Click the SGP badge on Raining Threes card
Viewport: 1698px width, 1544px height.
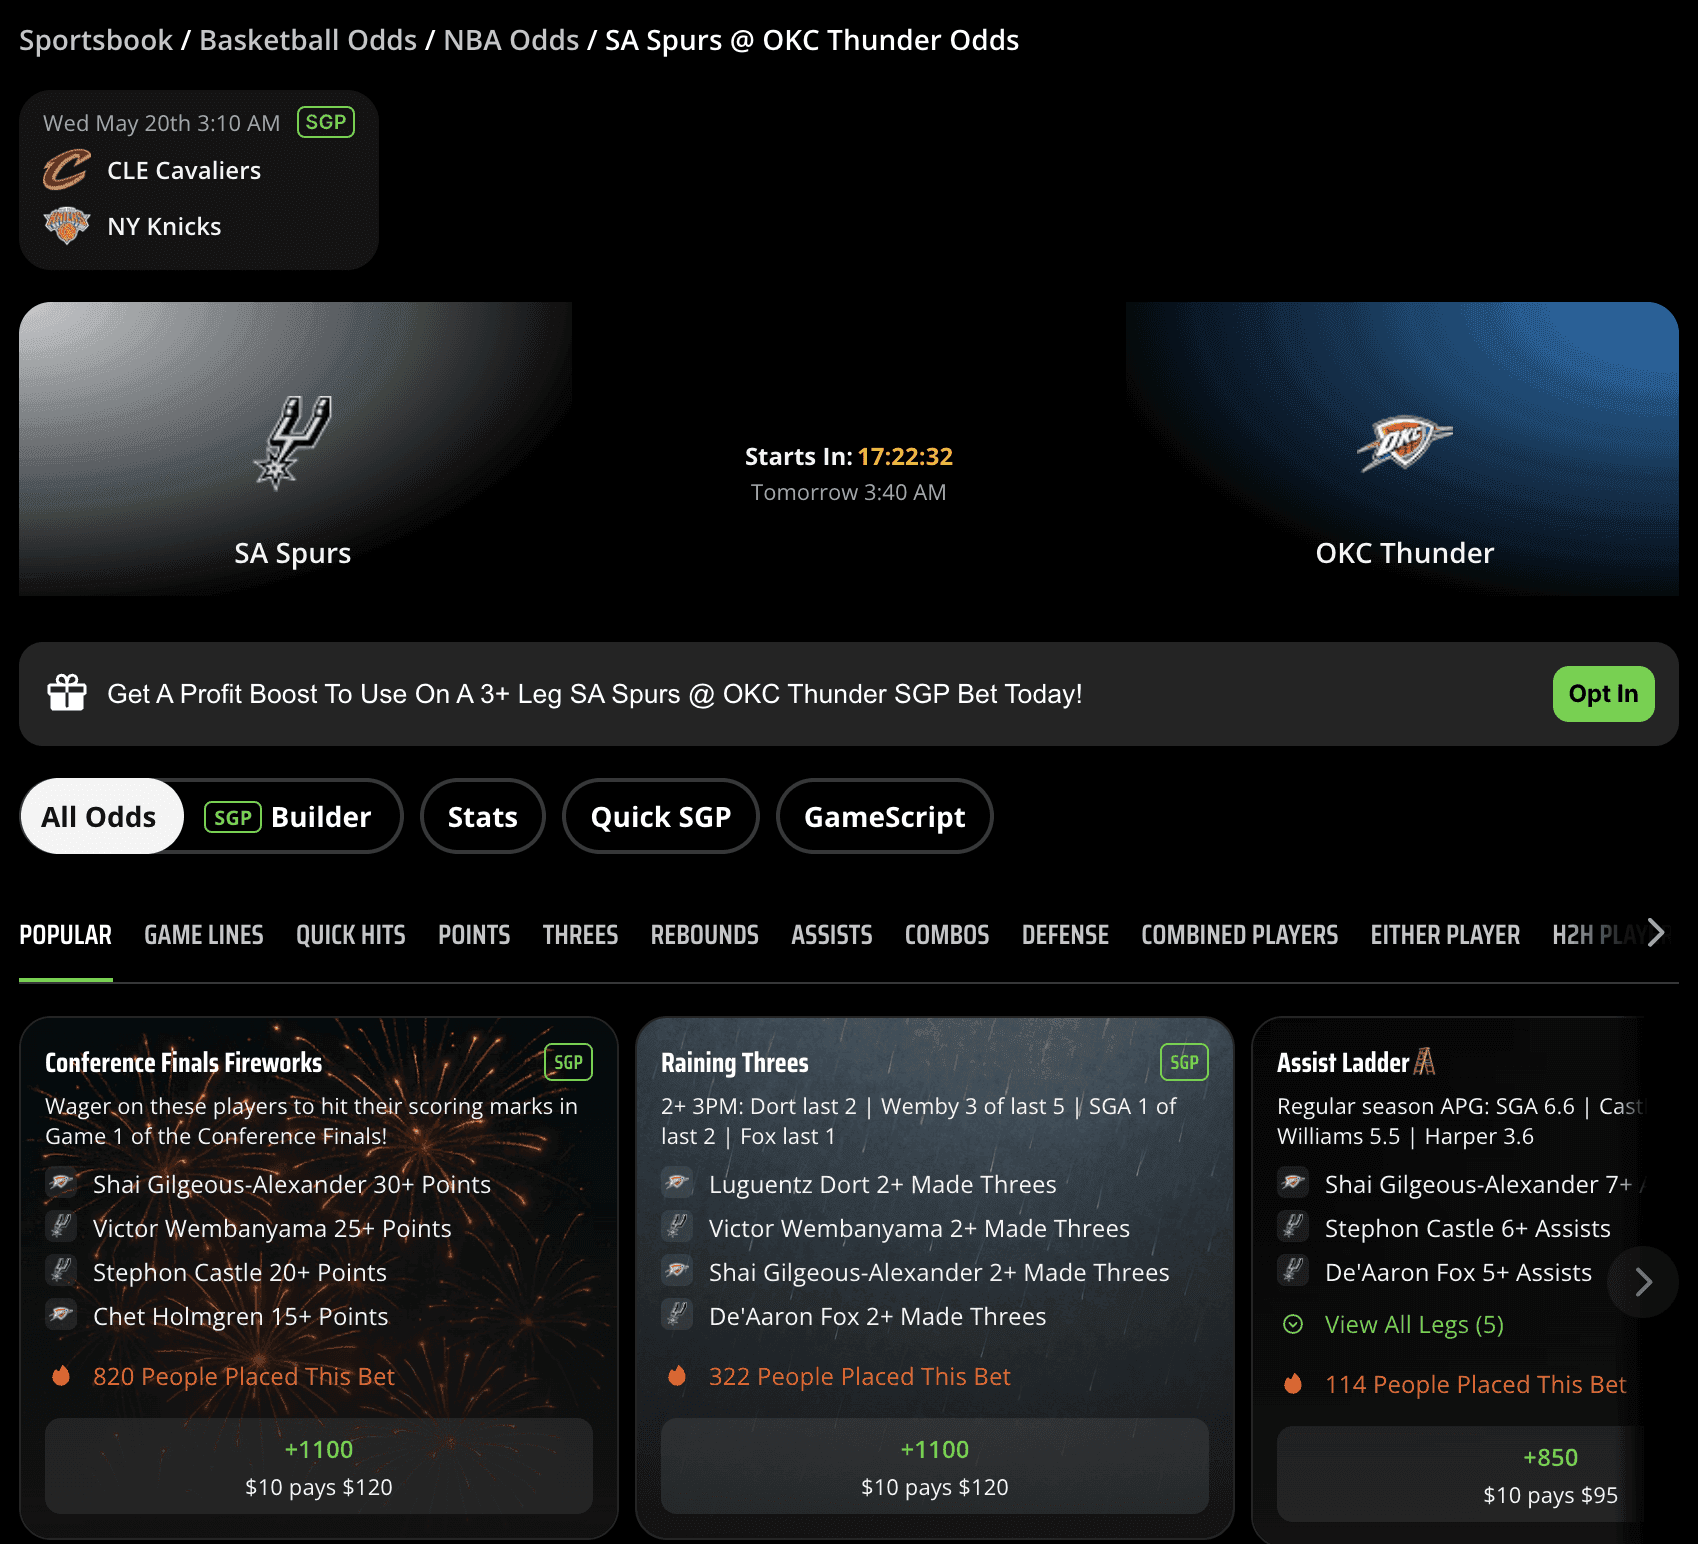(x=1184, y=1062)
